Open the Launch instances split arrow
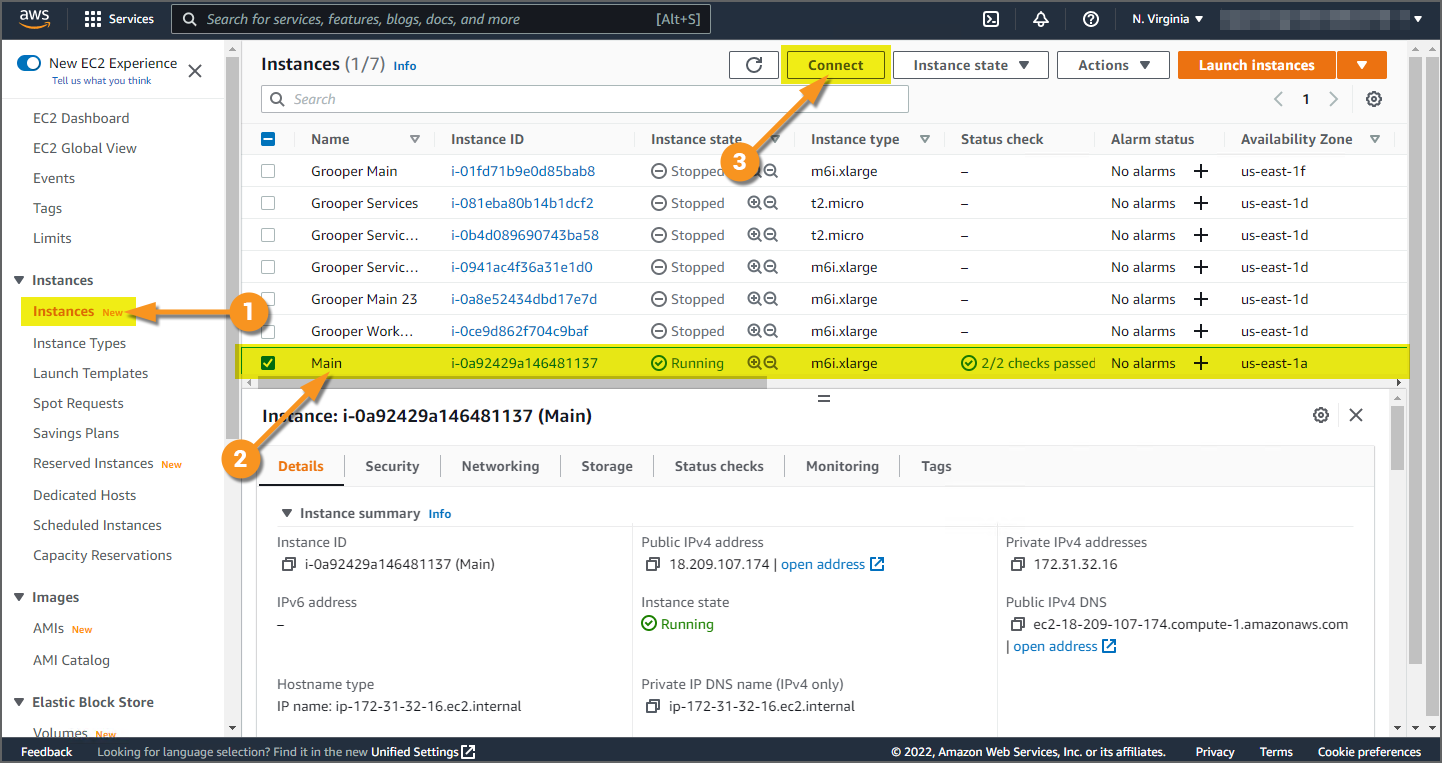 (x=1362, y=65)
